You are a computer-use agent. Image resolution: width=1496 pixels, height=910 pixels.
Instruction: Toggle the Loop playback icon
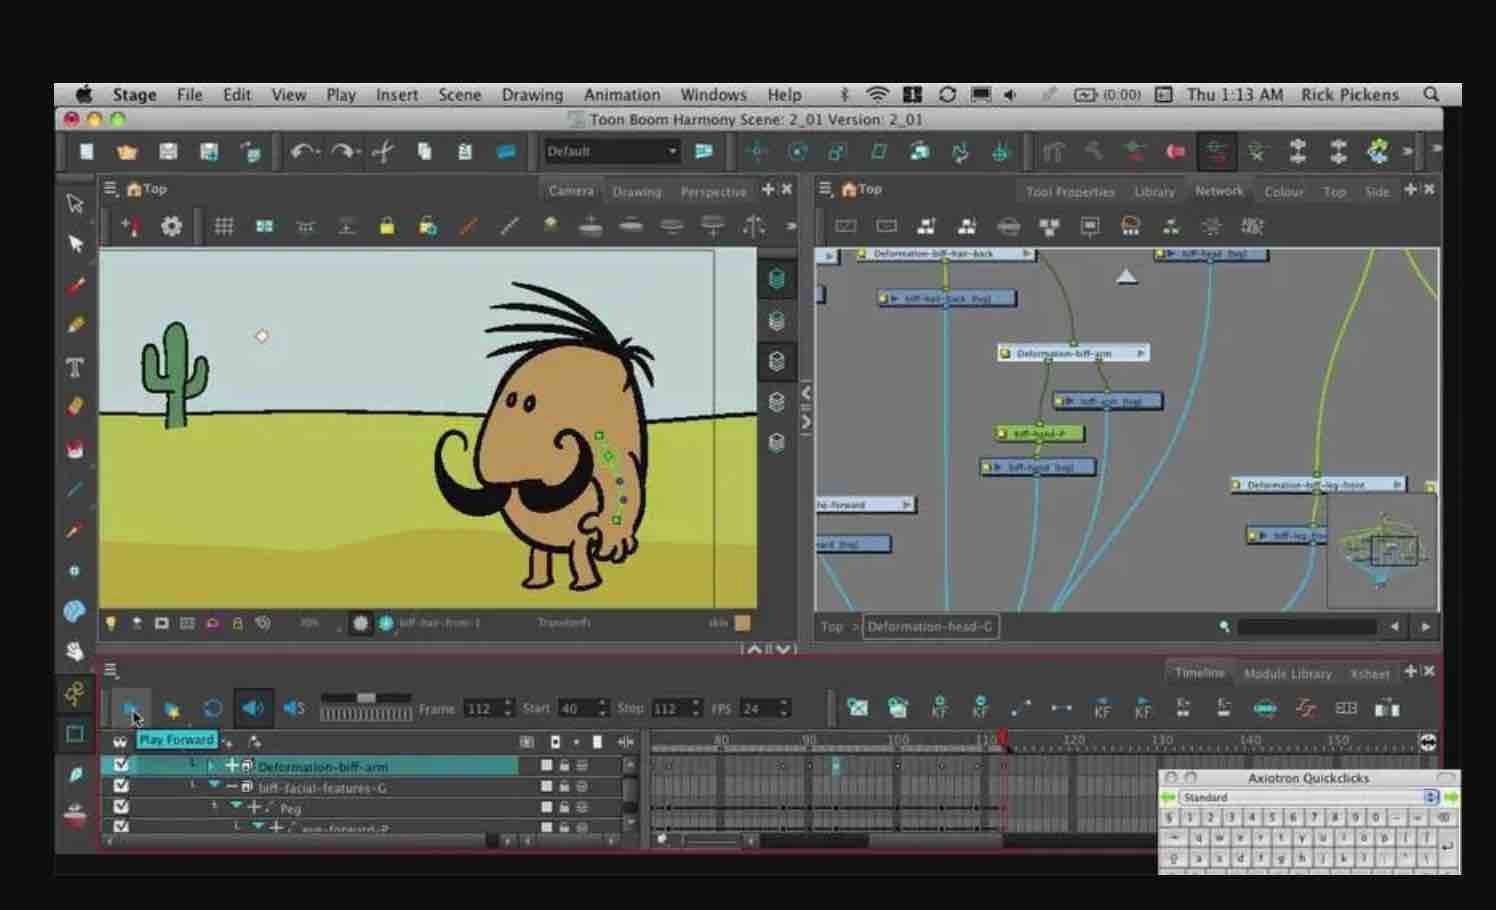tap(212, 708)
